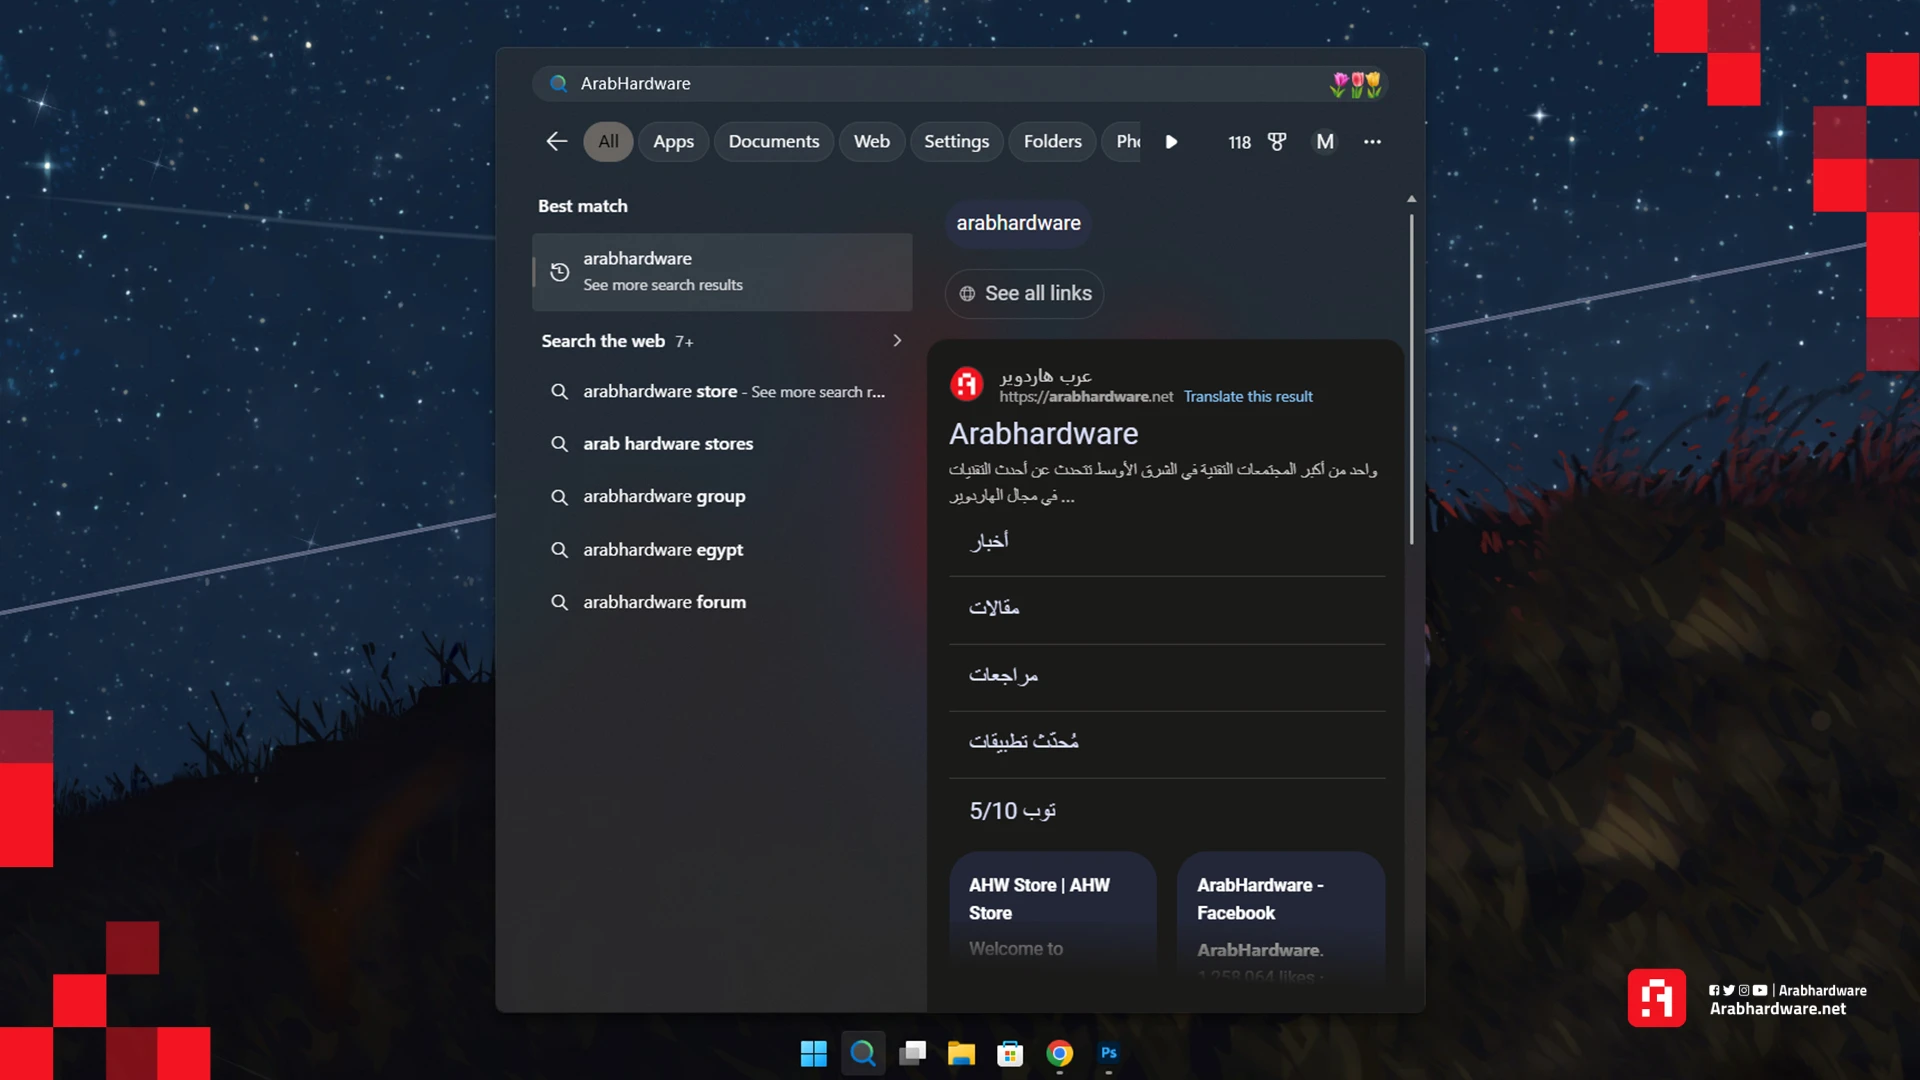Select arabhardware egypt web suggestion
The image size is (1920, 1080).
(x=663, y=550)
